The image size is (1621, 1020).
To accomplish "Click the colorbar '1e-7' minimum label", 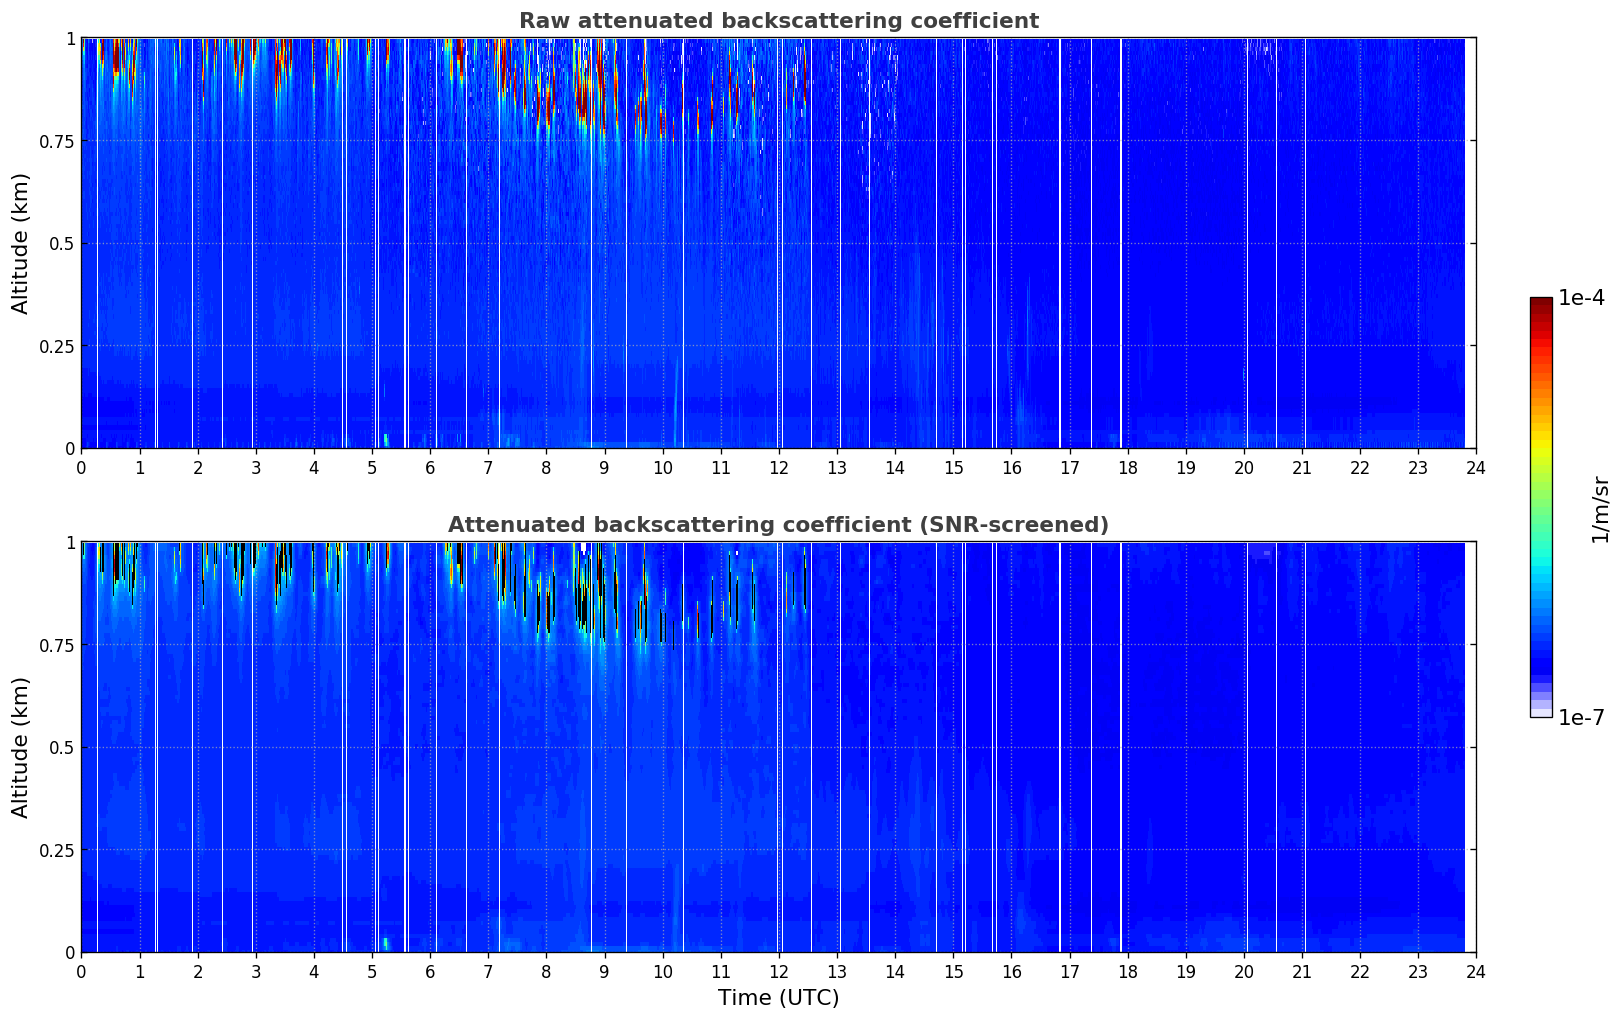I will pyautogui.click(x=1581, y=718).
